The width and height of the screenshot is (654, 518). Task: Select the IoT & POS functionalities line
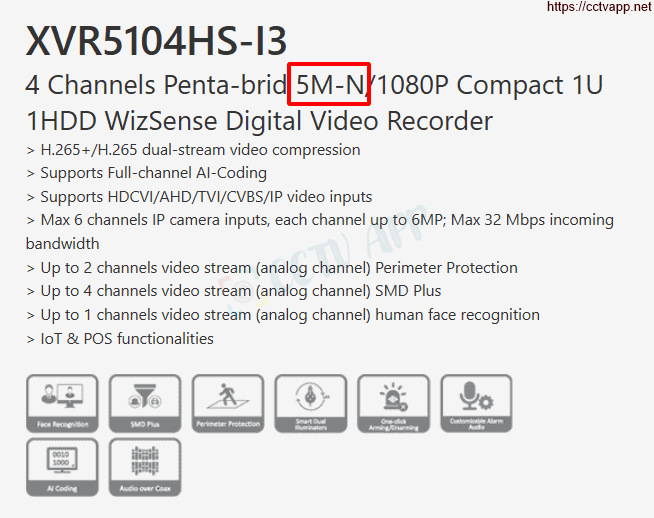120,339
